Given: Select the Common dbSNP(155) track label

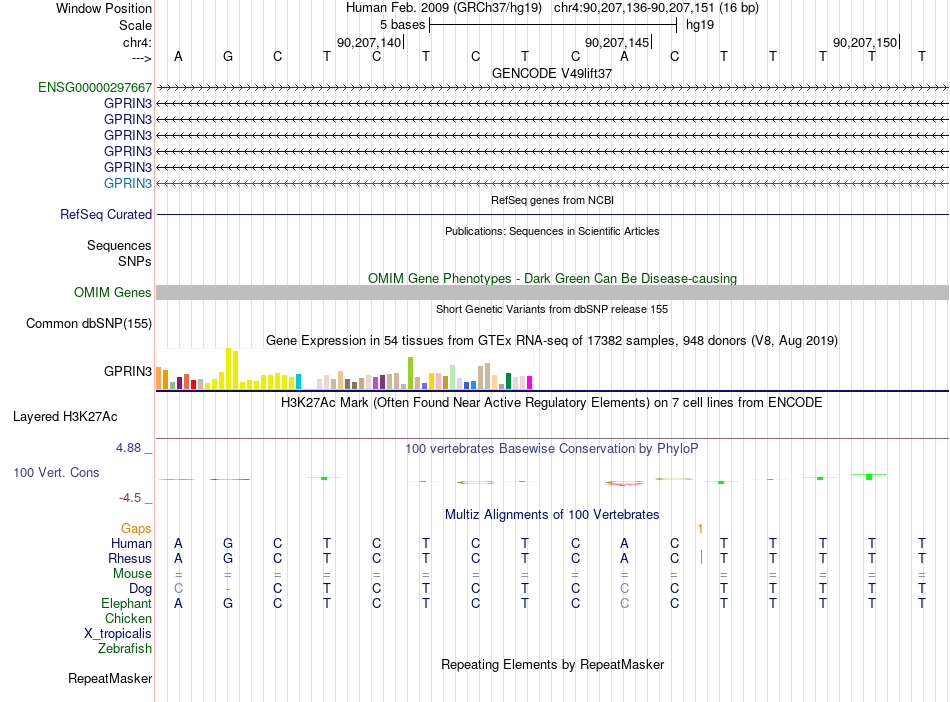Looking at the screenshot, I should click(x=88, y=323).
